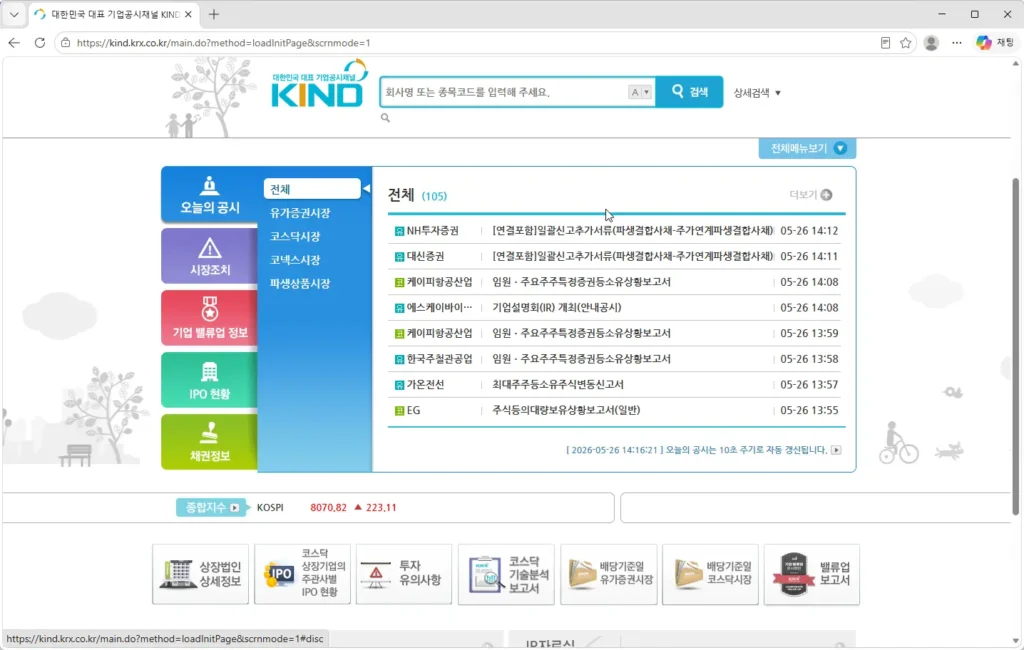Select the 시장조치 category

pyautogui.click(x=210, y=256)
